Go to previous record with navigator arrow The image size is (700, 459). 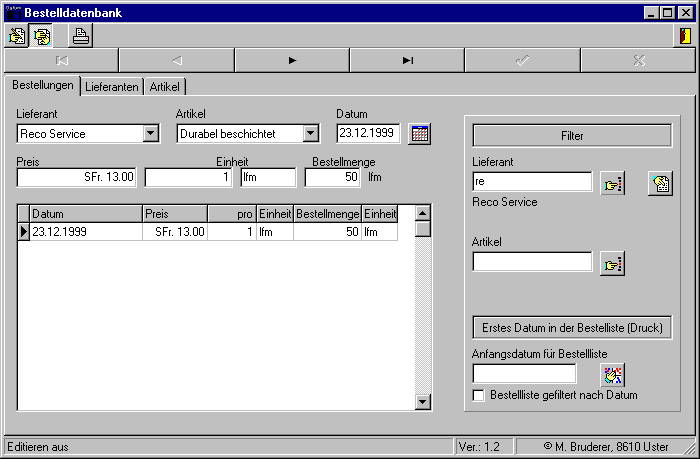(x=177, y=60)
